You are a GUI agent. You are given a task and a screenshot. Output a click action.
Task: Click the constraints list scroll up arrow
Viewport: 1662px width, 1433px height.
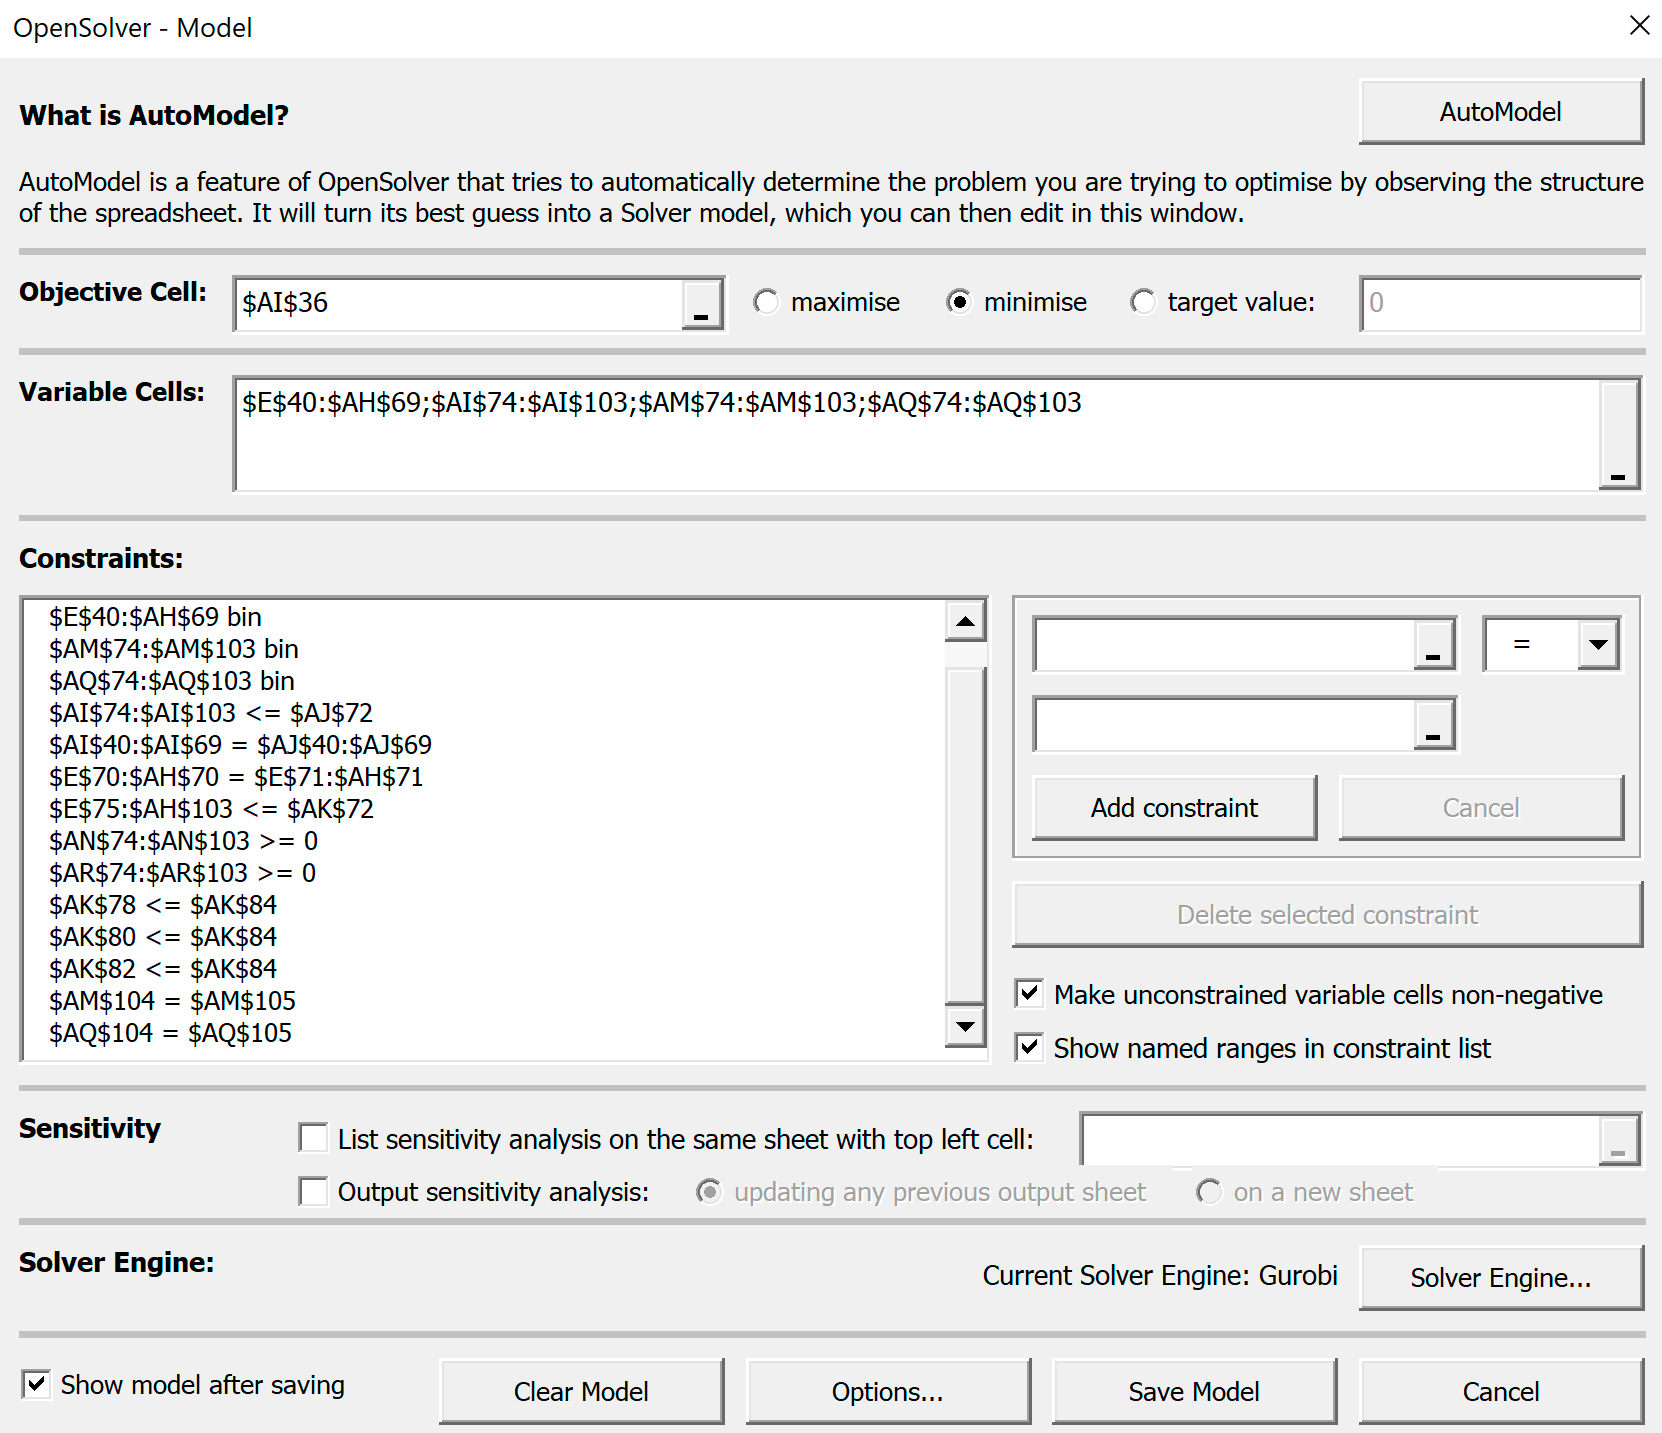point(965,621)
